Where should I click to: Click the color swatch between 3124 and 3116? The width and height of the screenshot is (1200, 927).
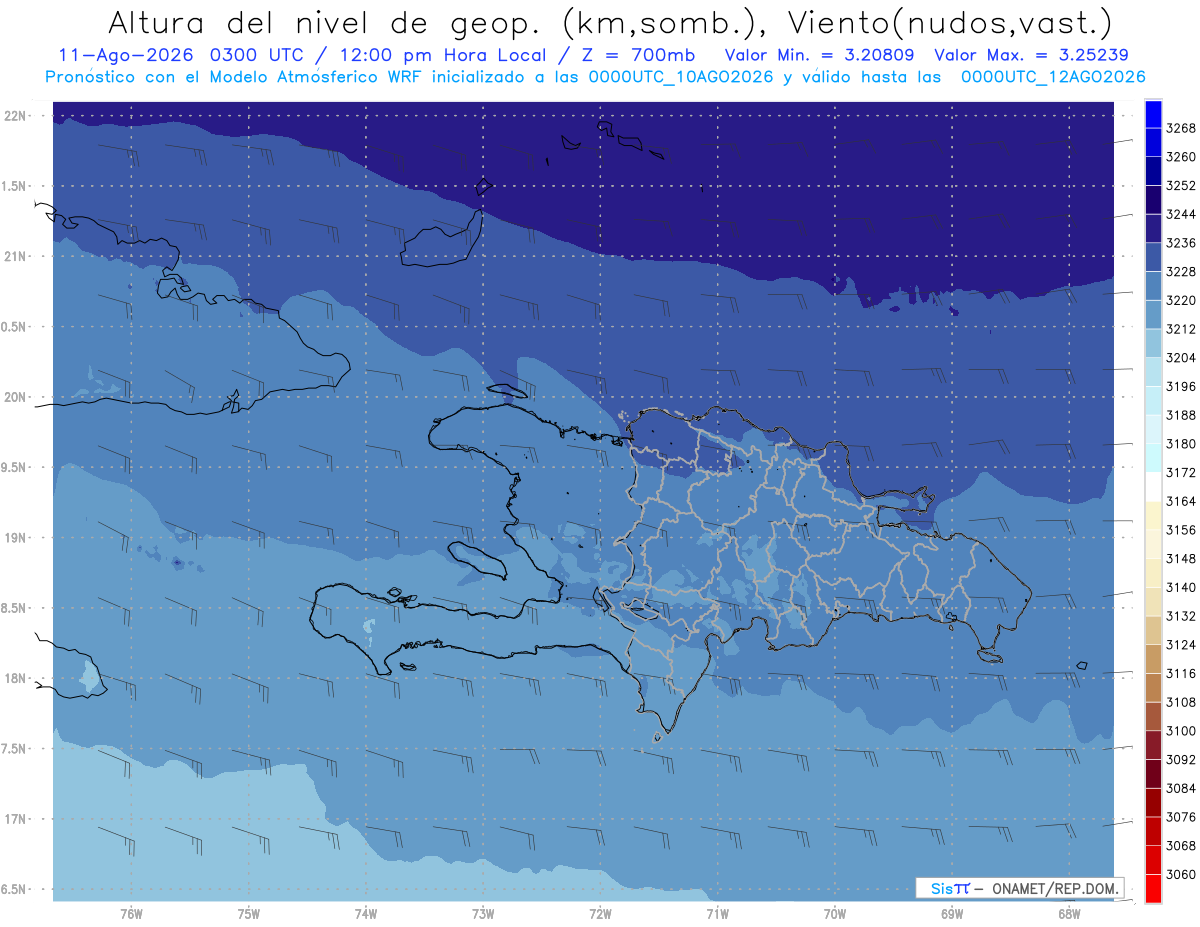pos(1153,659)
